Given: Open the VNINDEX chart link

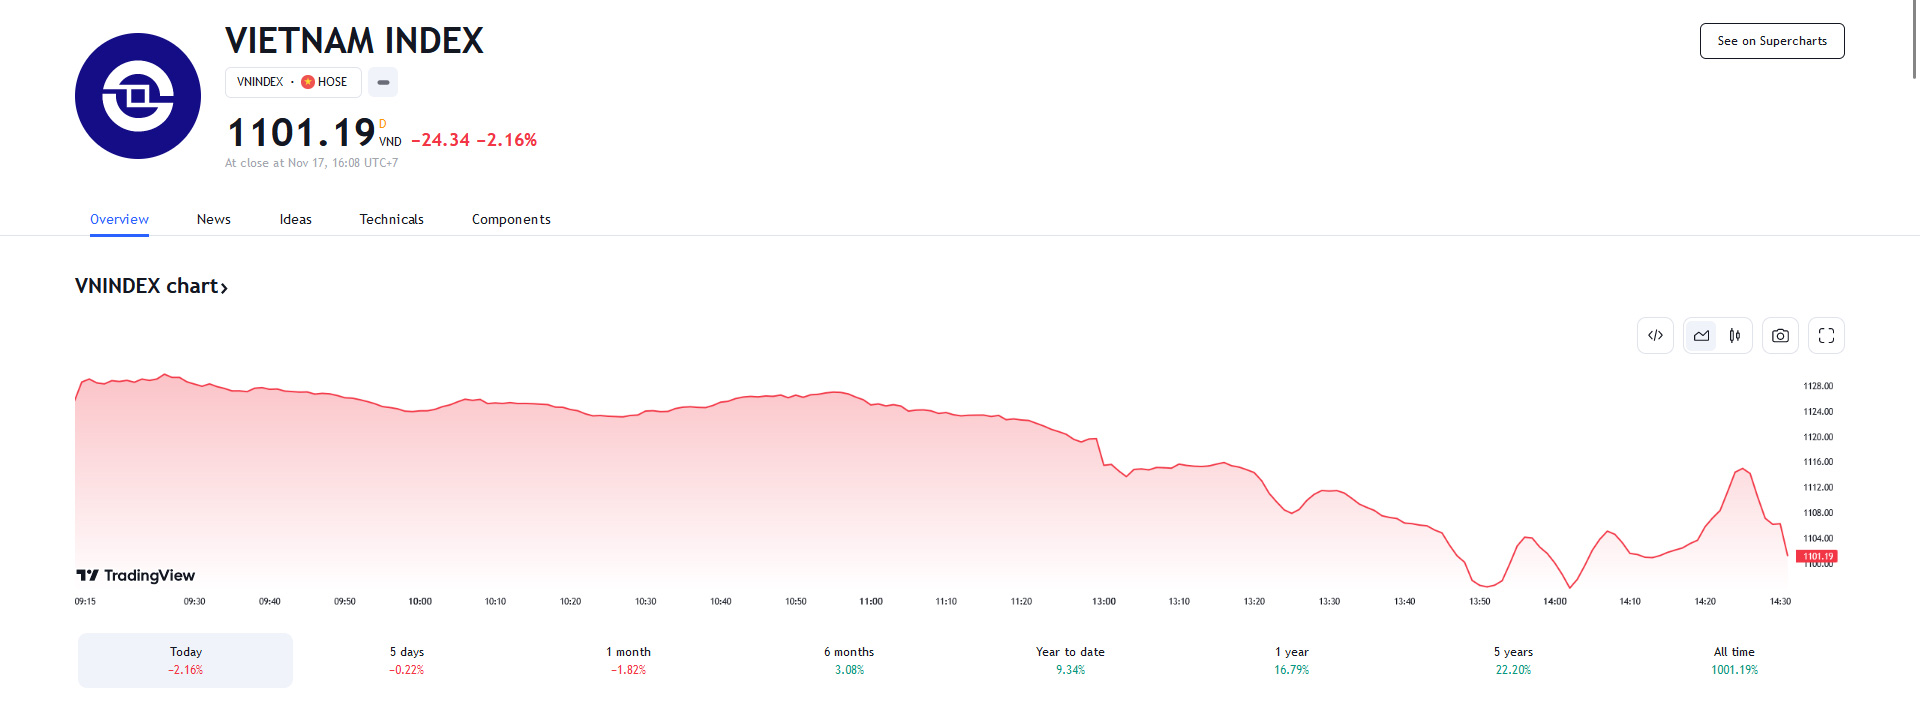Looking at the screenshot, I should pos(151,286).
